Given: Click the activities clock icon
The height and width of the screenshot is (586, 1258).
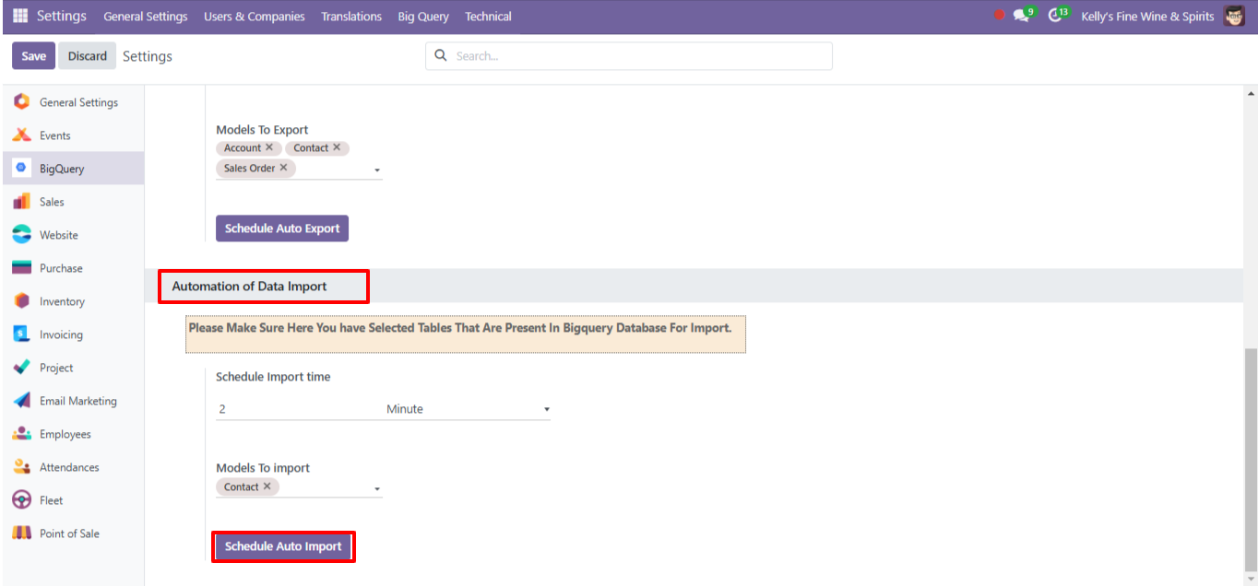Looking at the screenshot, I should pyautogui.click(x=1054, y=16).
